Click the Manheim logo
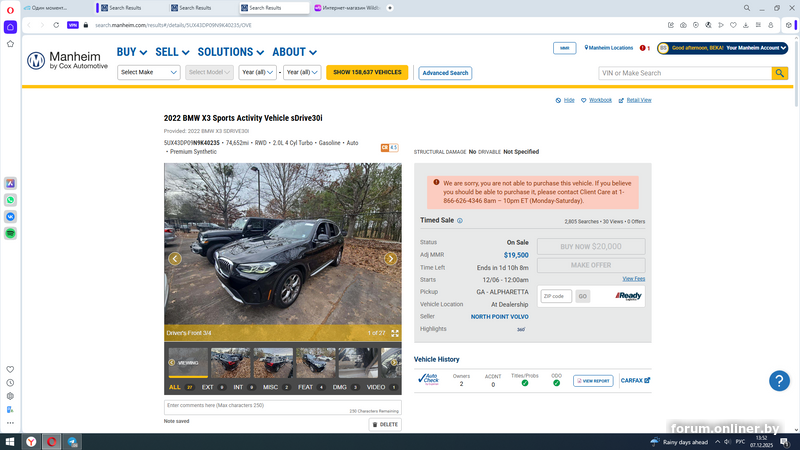Viewport: 800px width, 450px height. (67, 60)
